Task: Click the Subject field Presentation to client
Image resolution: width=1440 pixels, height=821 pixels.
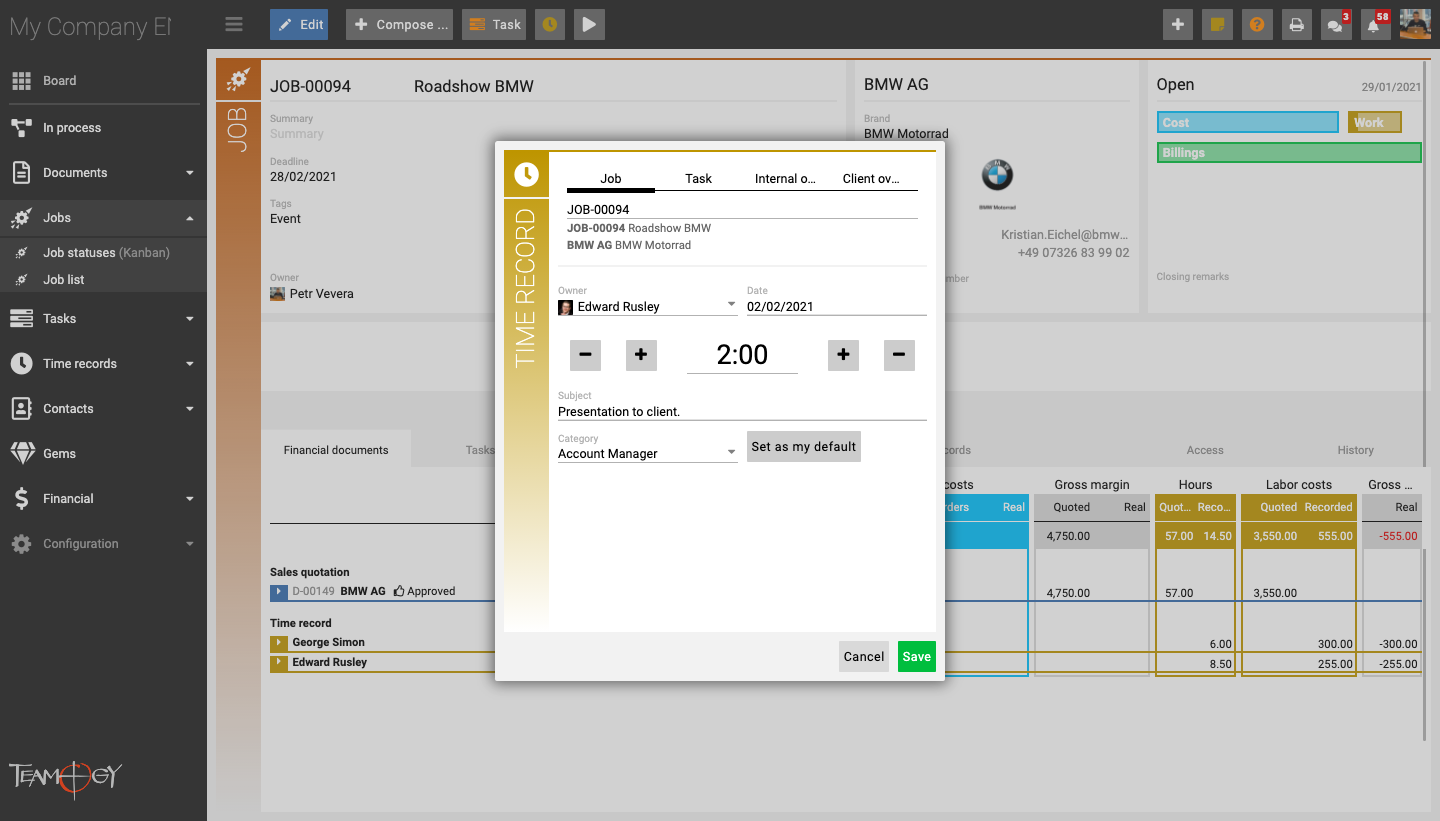Action: 742,411
